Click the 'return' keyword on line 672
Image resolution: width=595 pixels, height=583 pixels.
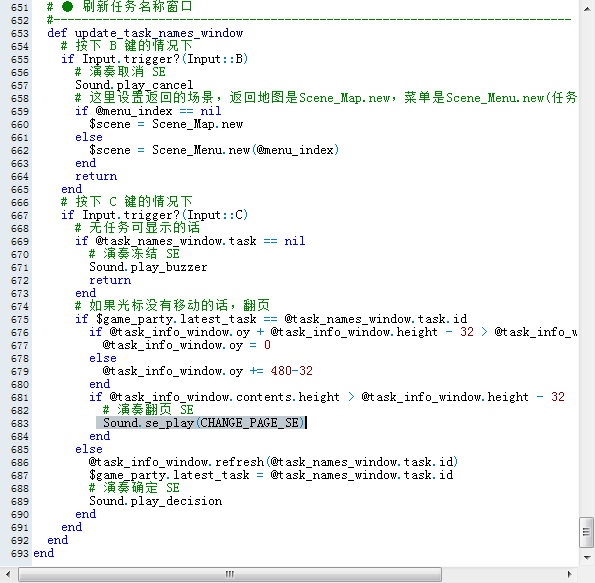pyautogui.click(x=110, y=280)
